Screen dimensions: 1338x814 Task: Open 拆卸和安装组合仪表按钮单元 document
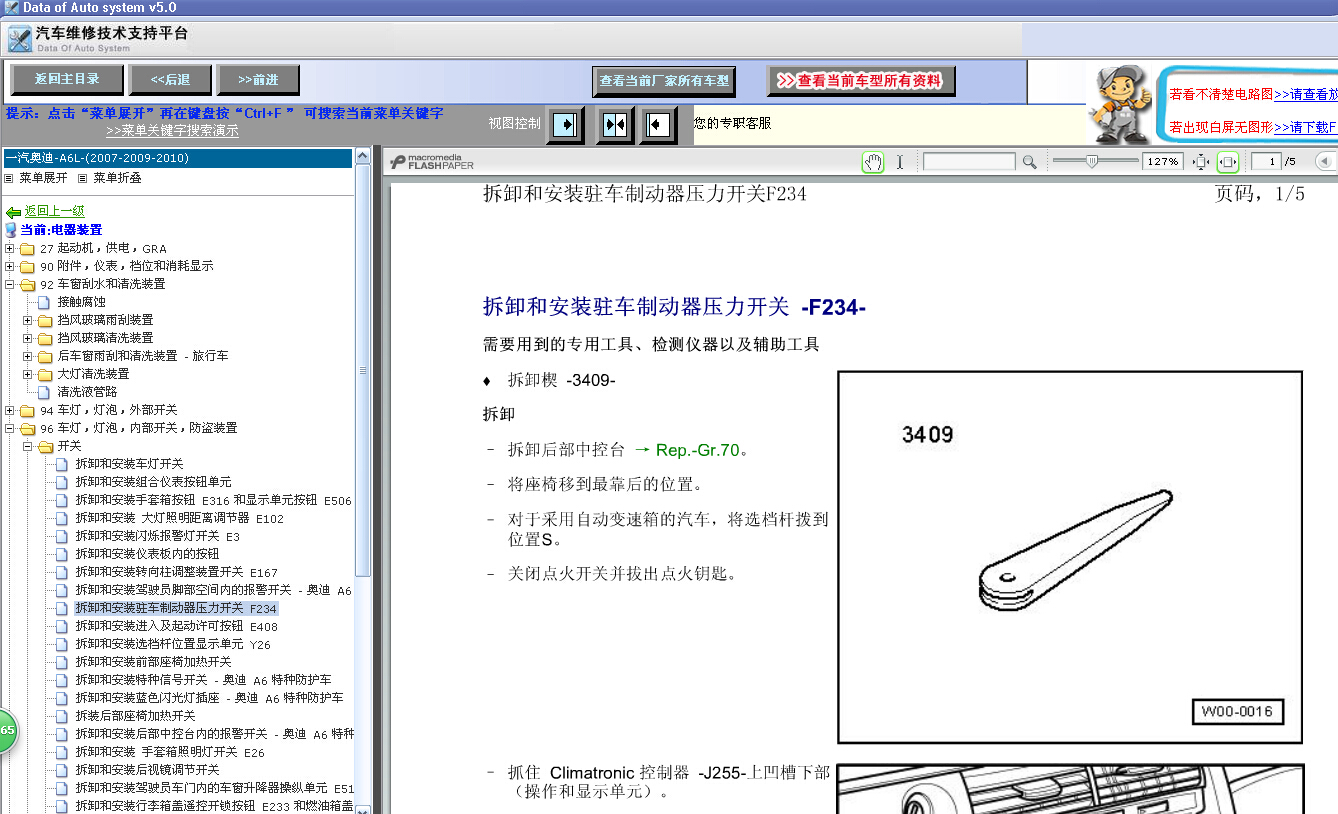point(153,482)
